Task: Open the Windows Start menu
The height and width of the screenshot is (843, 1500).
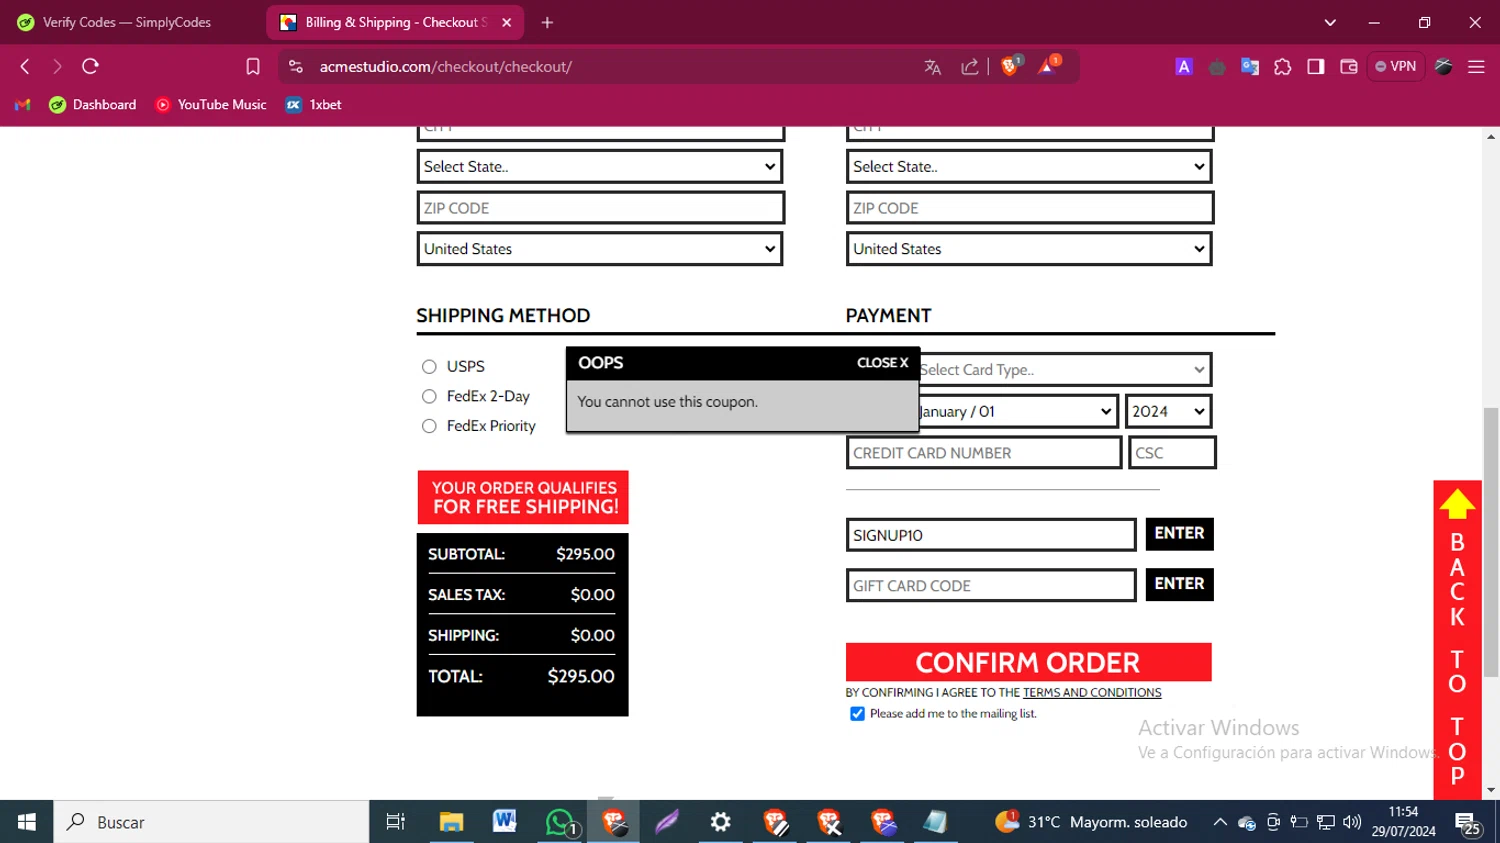Action: [x=26, y=822]
